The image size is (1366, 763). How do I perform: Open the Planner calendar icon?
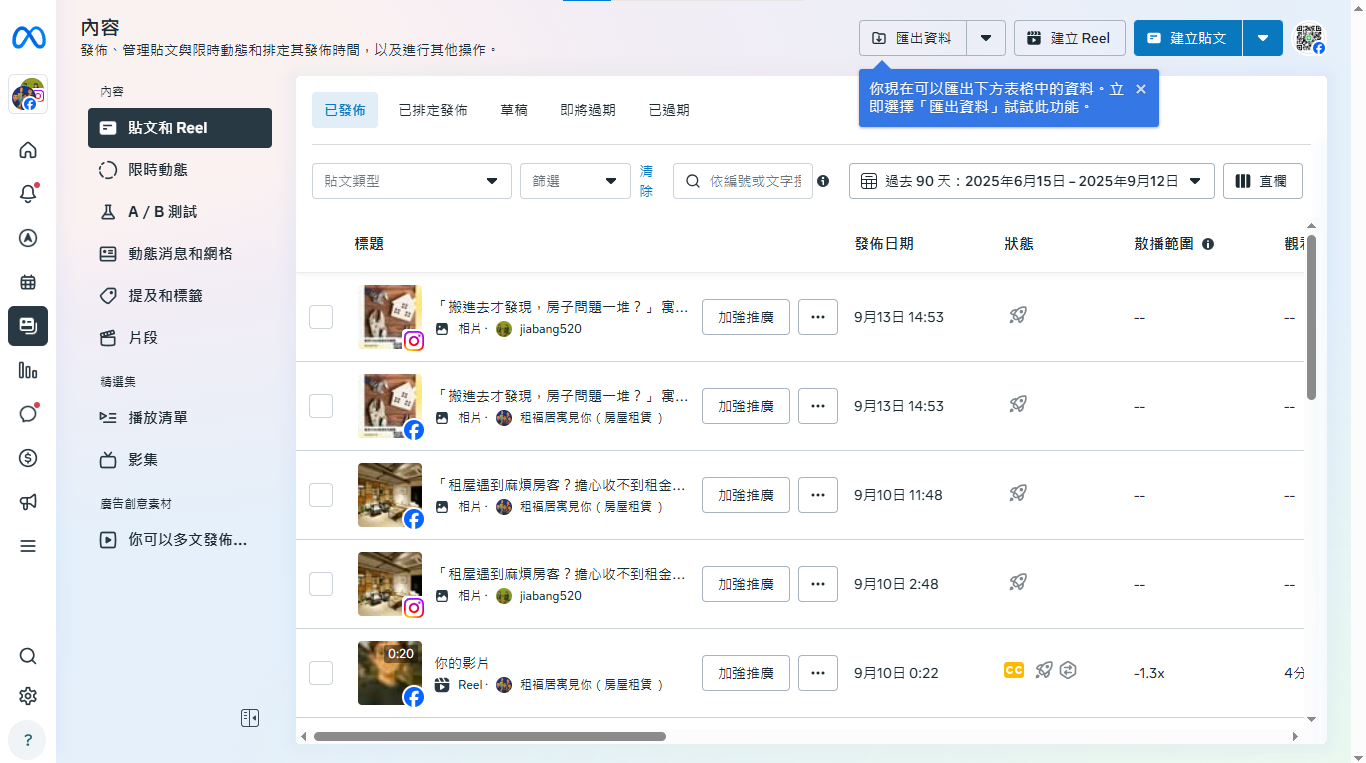point(28,282)
